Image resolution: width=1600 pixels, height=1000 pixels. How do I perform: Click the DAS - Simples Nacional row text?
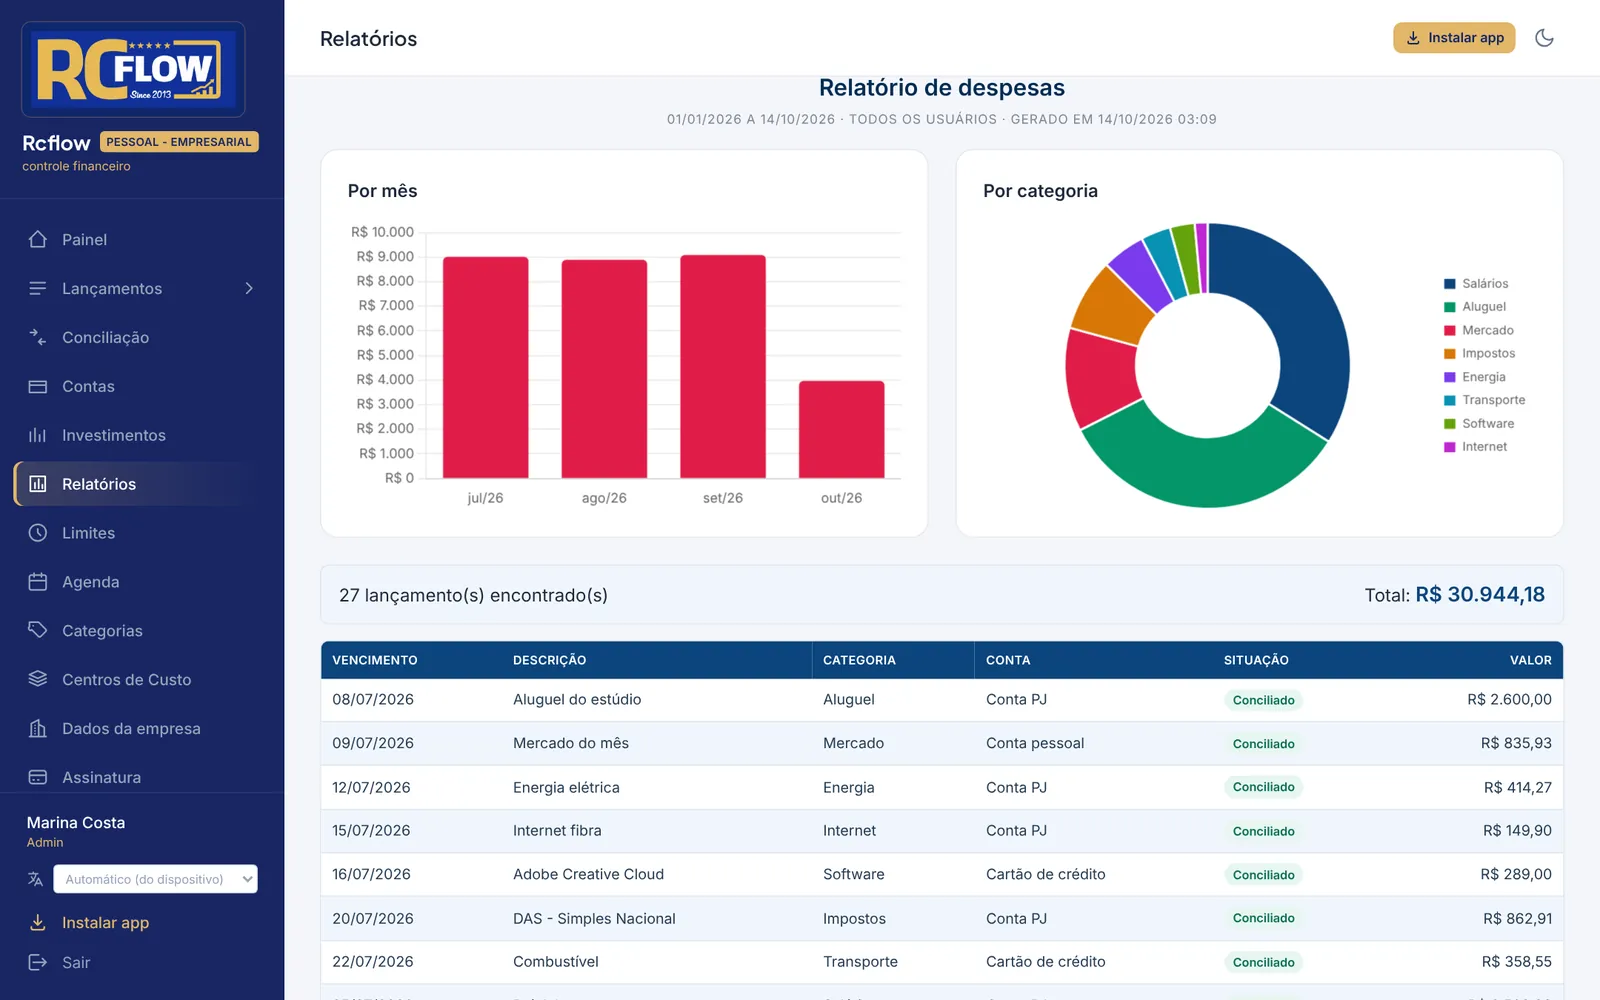pos(594,918)
